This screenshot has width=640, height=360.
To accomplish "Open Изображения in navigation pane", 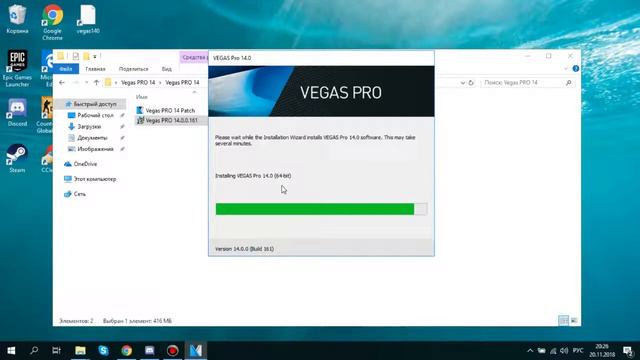I will [x=96, y=149].
